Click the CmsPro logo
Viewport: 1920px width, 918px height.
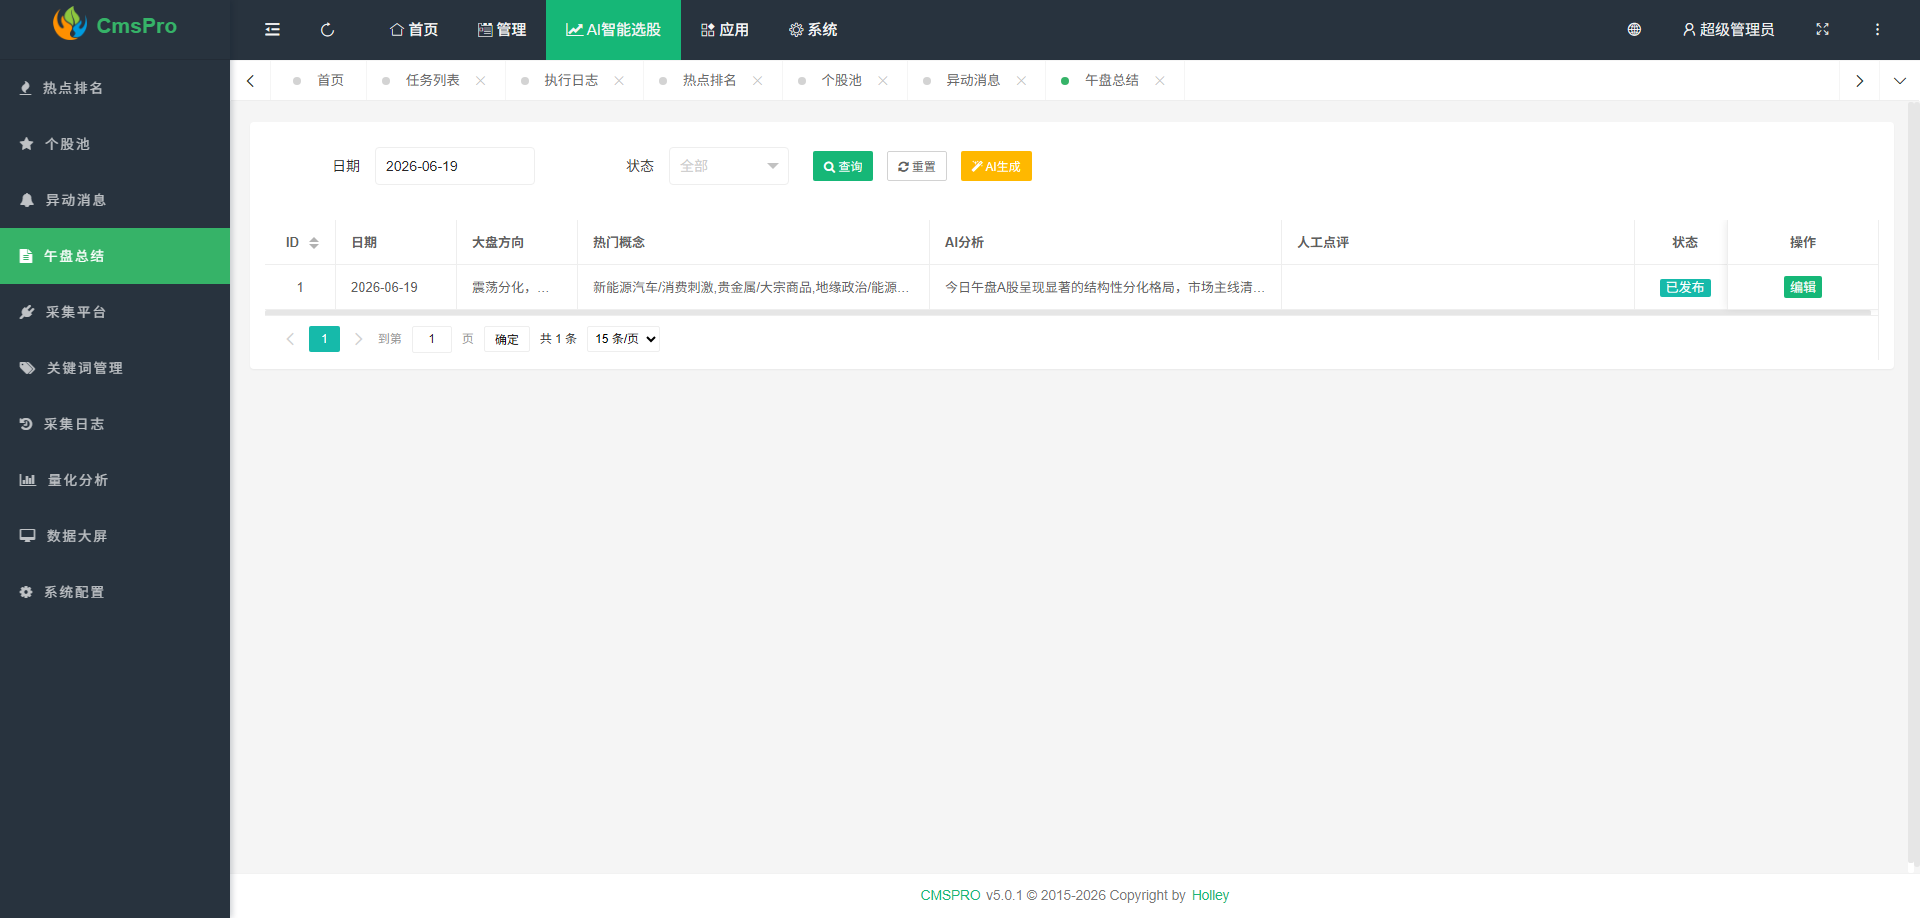pyautogui.click(x=115, y=25)
